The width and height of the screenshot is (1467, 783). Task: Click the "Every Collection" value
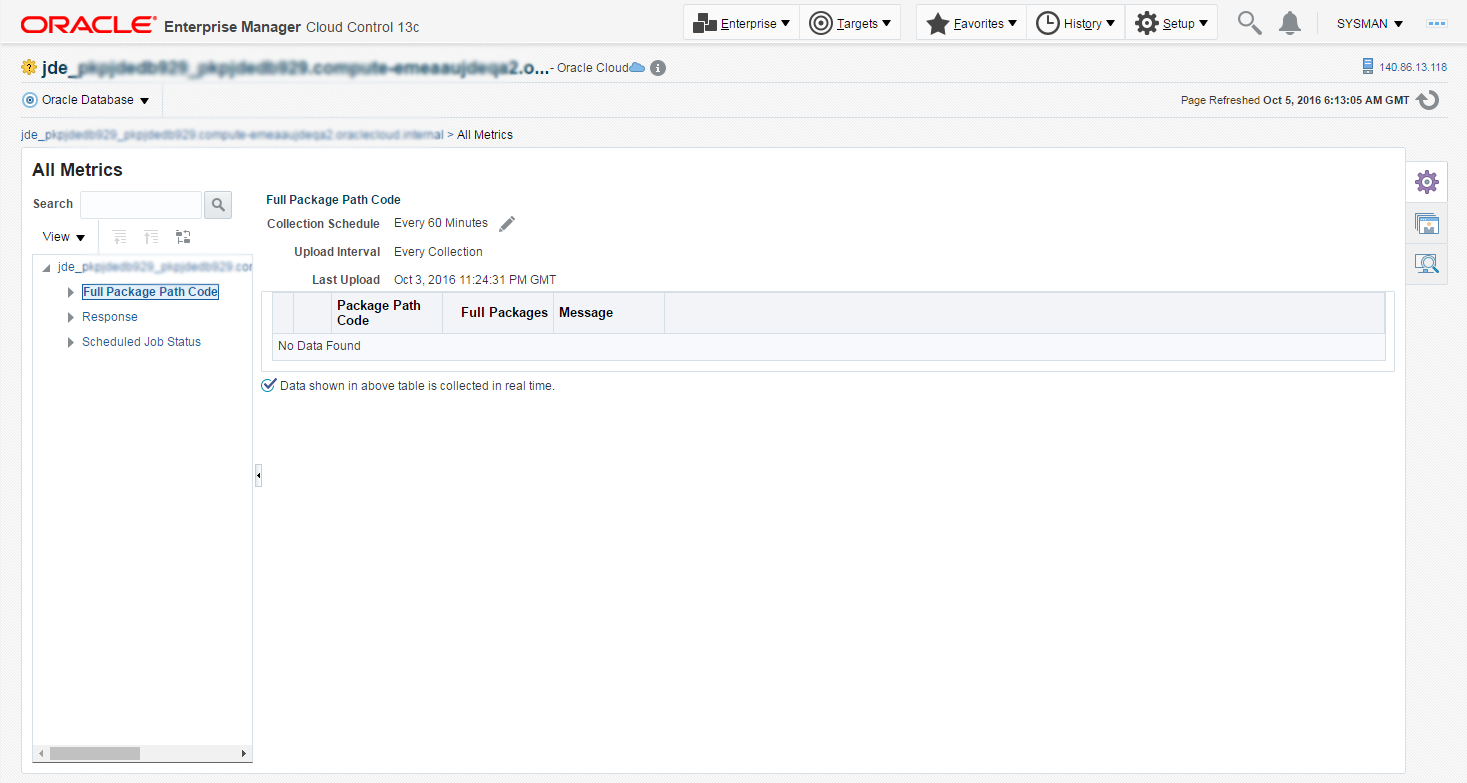pos(438,252)
